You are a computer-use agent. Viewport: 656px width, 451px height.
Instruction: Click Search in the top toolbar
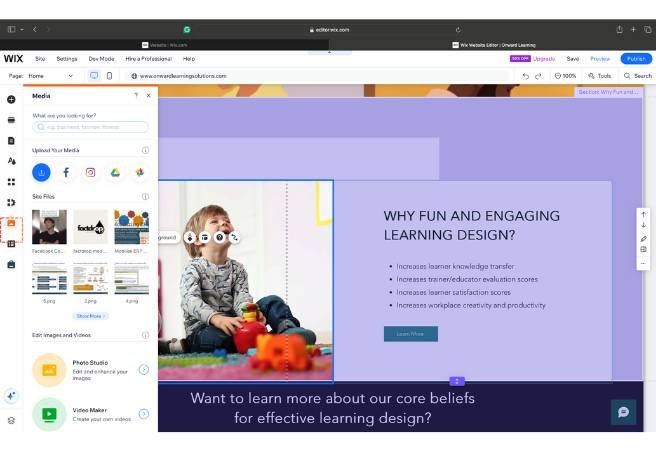coord(638,76)
